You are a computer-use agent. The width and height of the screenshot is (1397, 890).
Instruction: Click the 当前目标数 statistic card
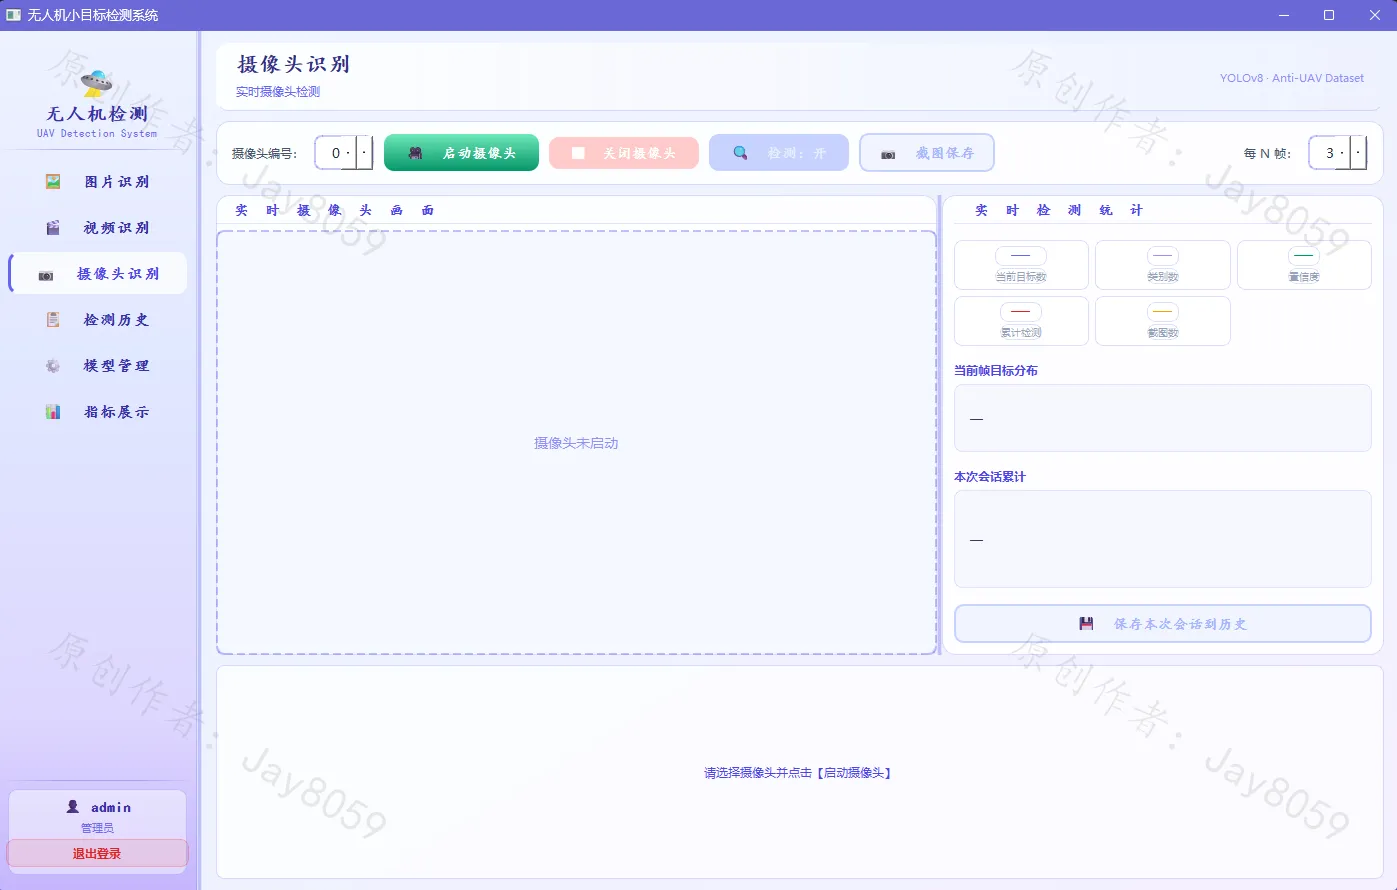[x=1021, y=265]
